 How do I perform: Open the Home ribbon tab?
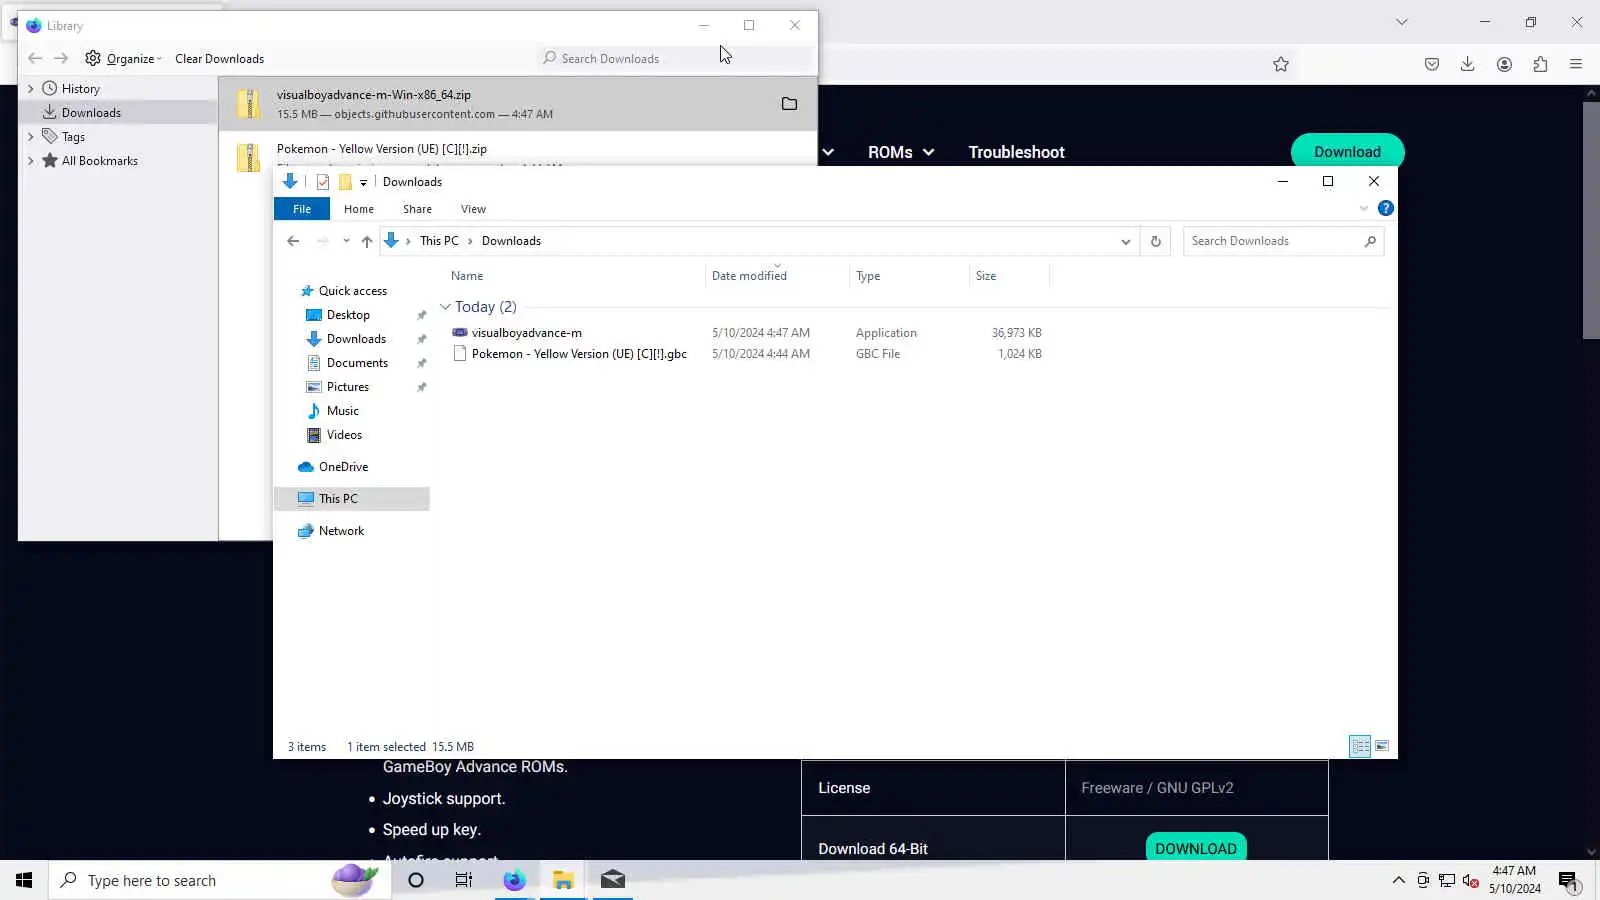[x=359, y=209]
